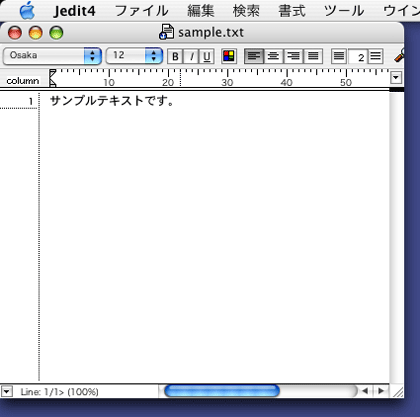Center align the text

[273, 56]
